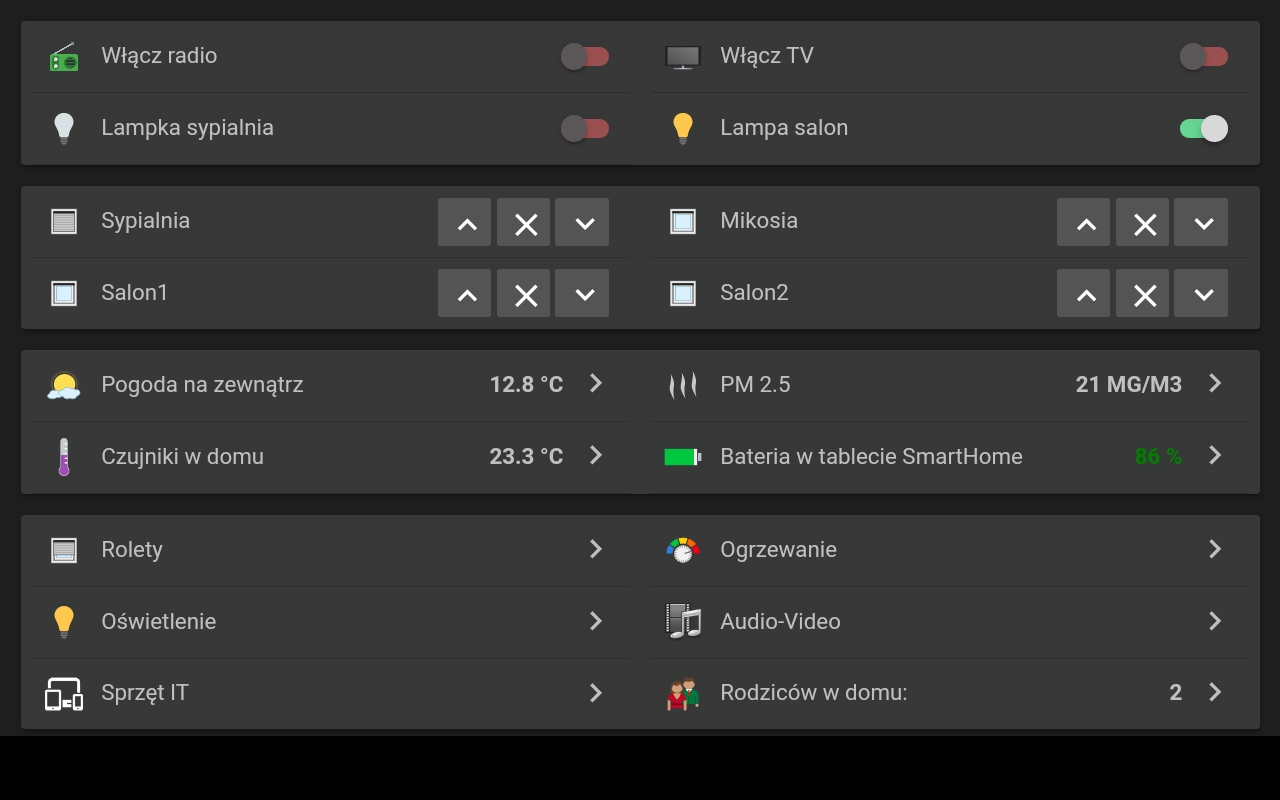Toggle the Włącz radio switch
1280x800 pixels.
tap(585, 57)
